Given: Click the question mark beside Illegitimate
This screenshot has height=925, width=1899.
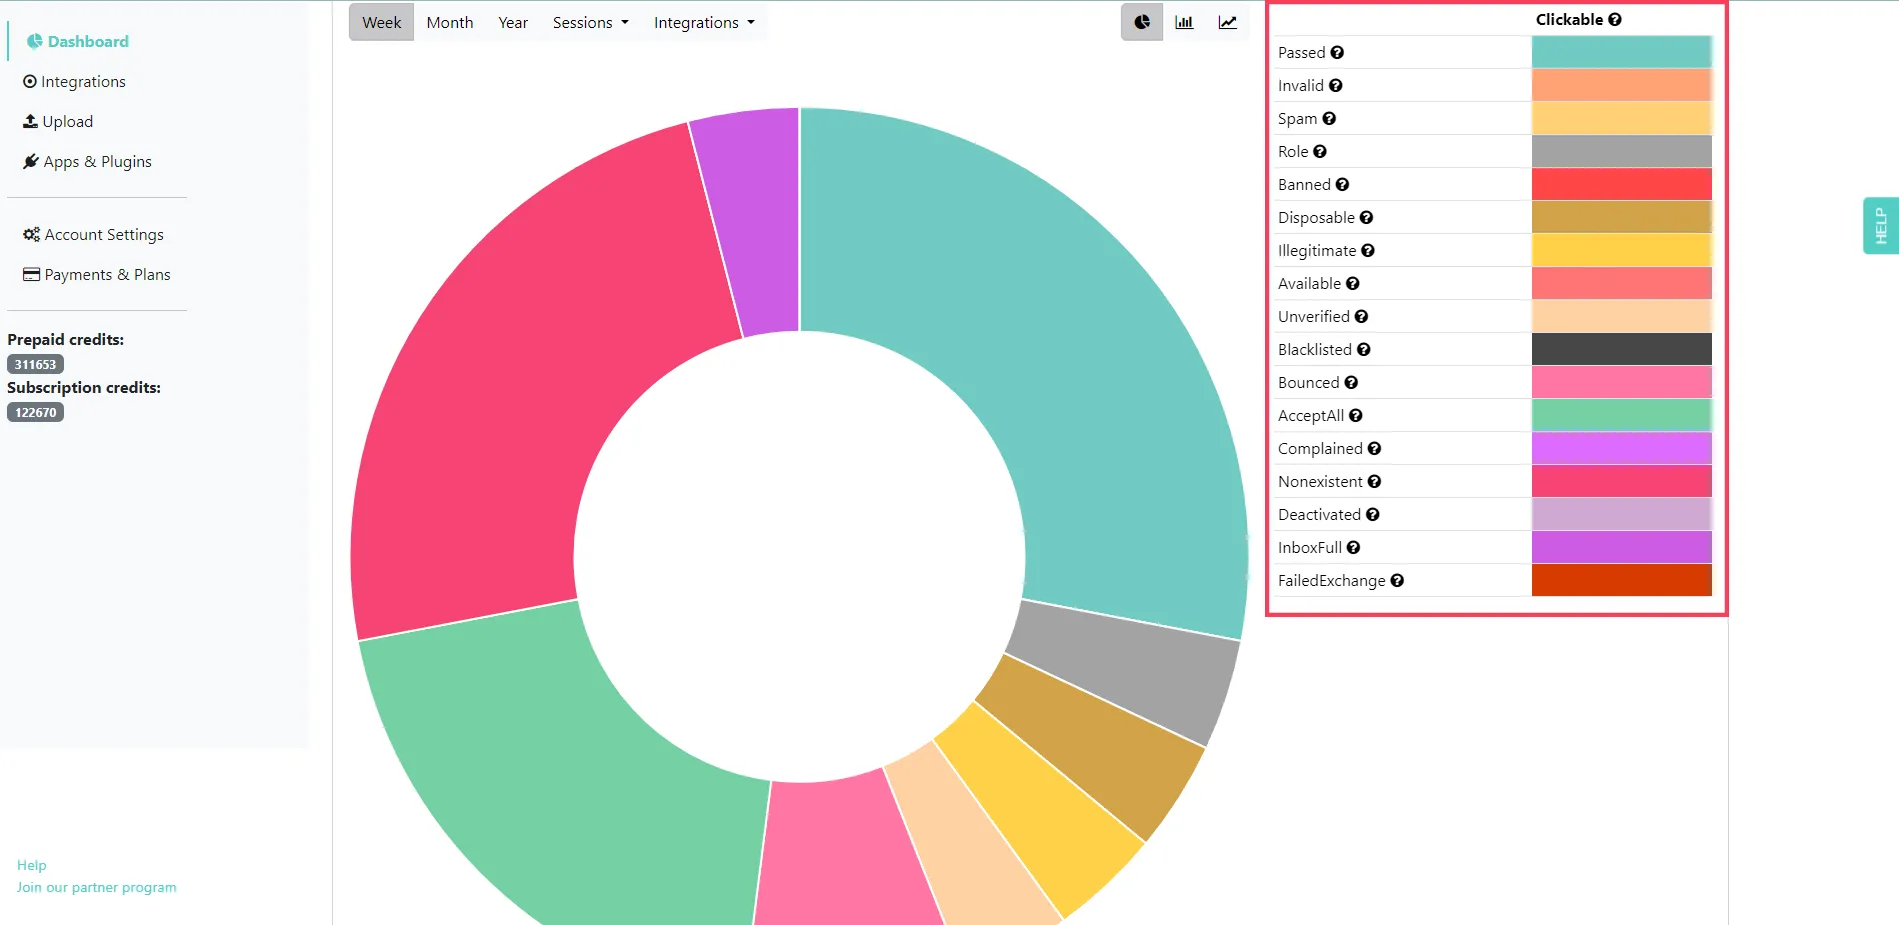Looking at the screenshot, I should tap(1368, 251).
